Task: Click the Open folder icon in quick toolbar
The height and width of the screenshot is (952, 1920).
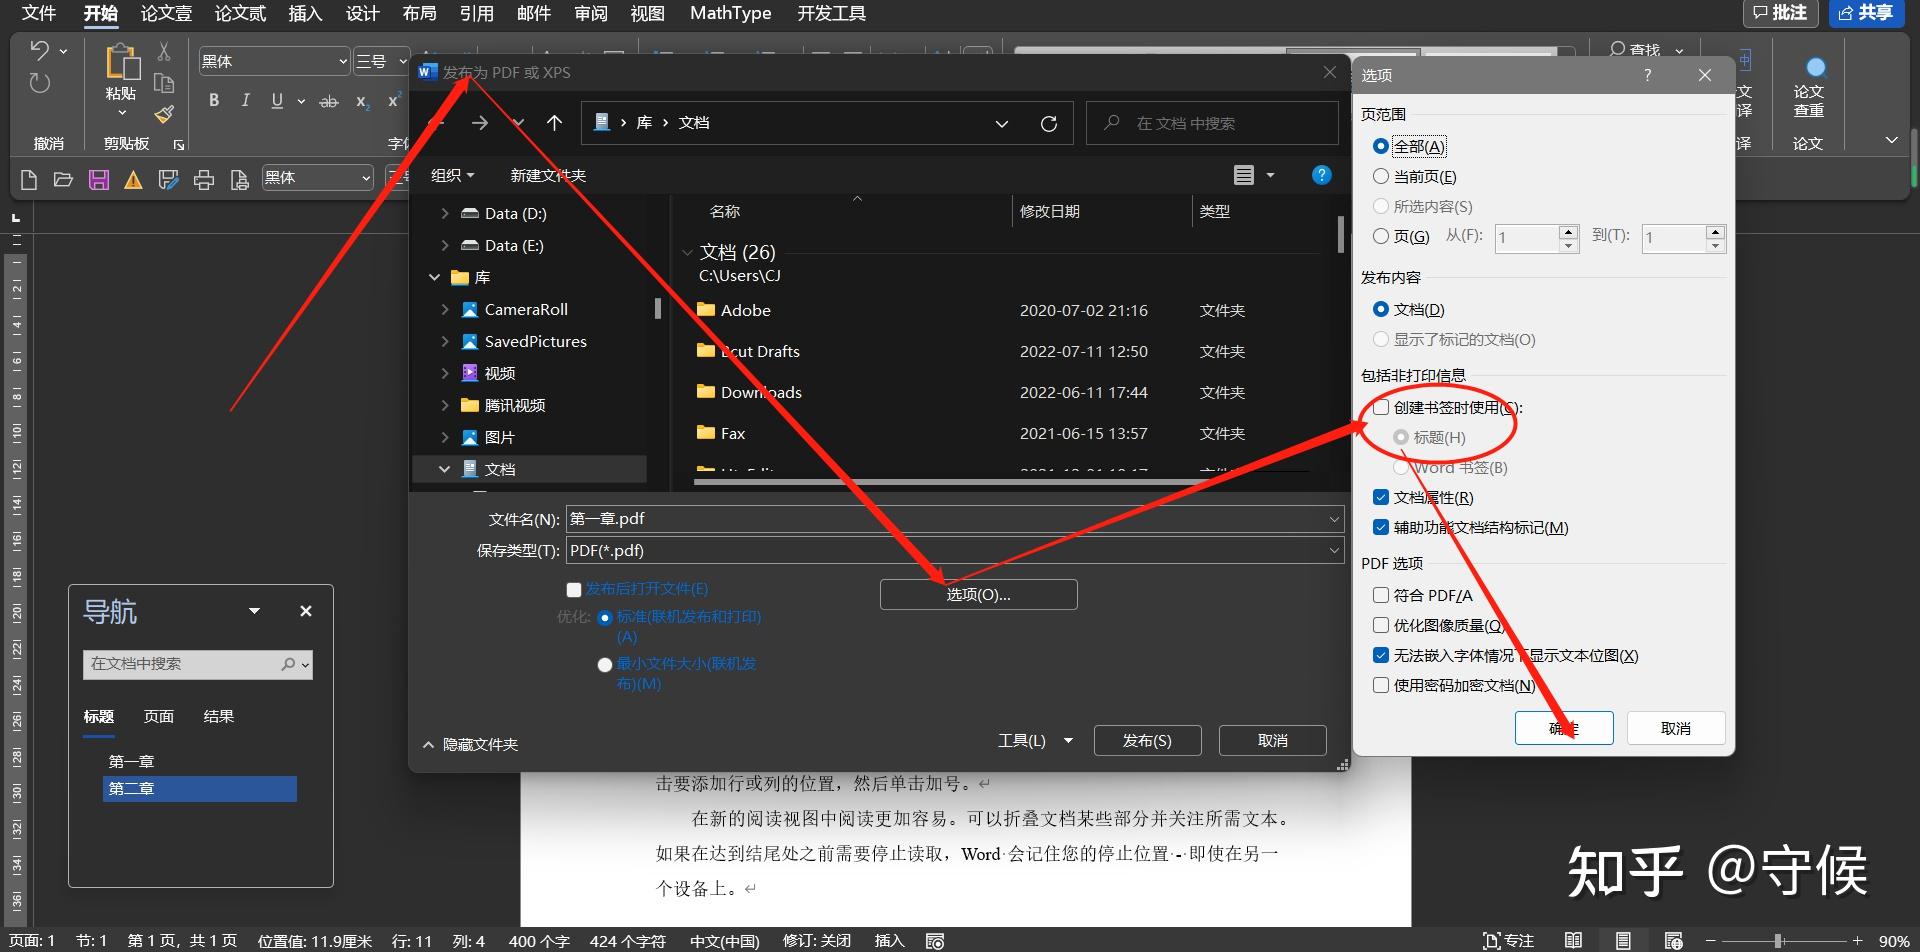Action: 63,179
